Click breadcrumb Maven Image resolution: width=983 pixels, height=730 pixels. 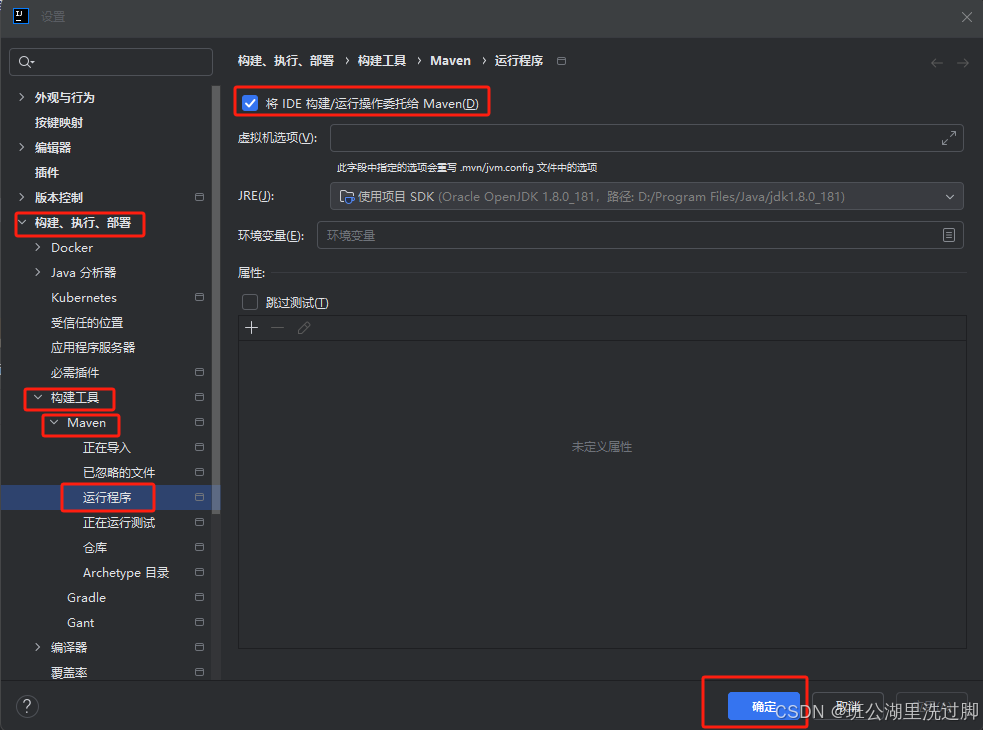tap(450, 61)
